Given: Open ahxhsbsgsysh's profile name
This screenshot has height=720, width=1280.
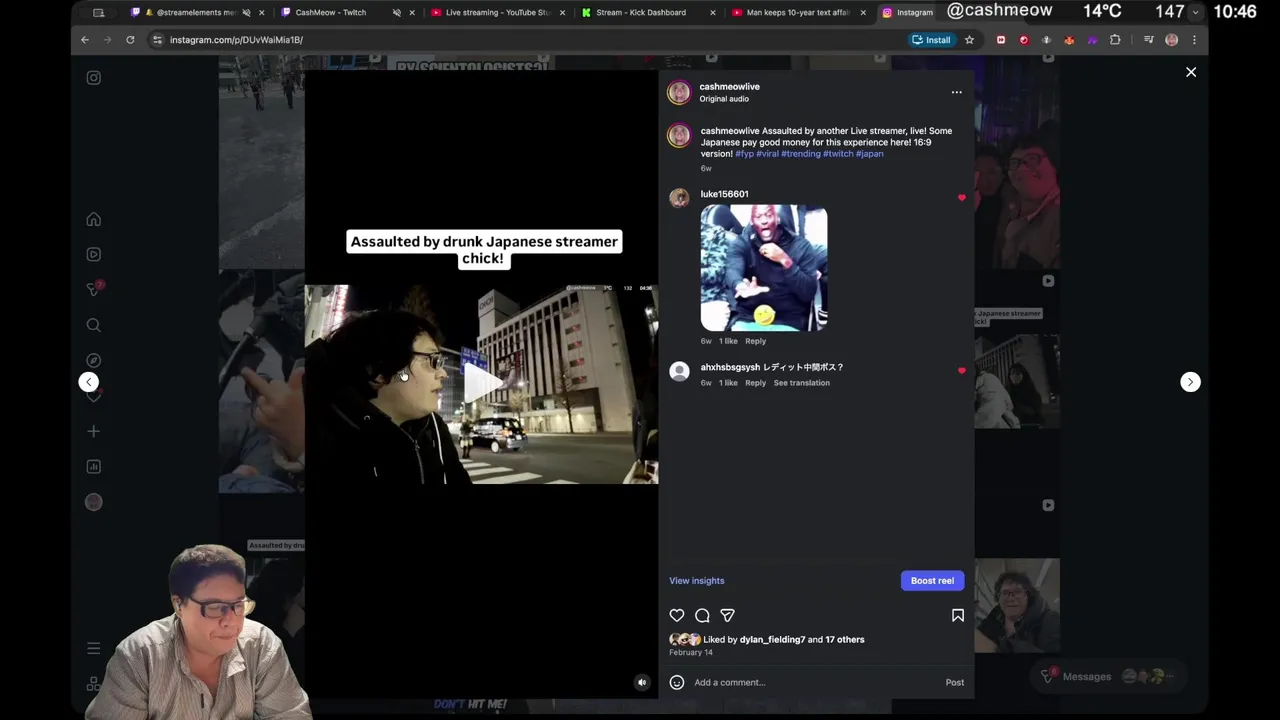Looking at the screenshot, I should click(x=730, y=367).
